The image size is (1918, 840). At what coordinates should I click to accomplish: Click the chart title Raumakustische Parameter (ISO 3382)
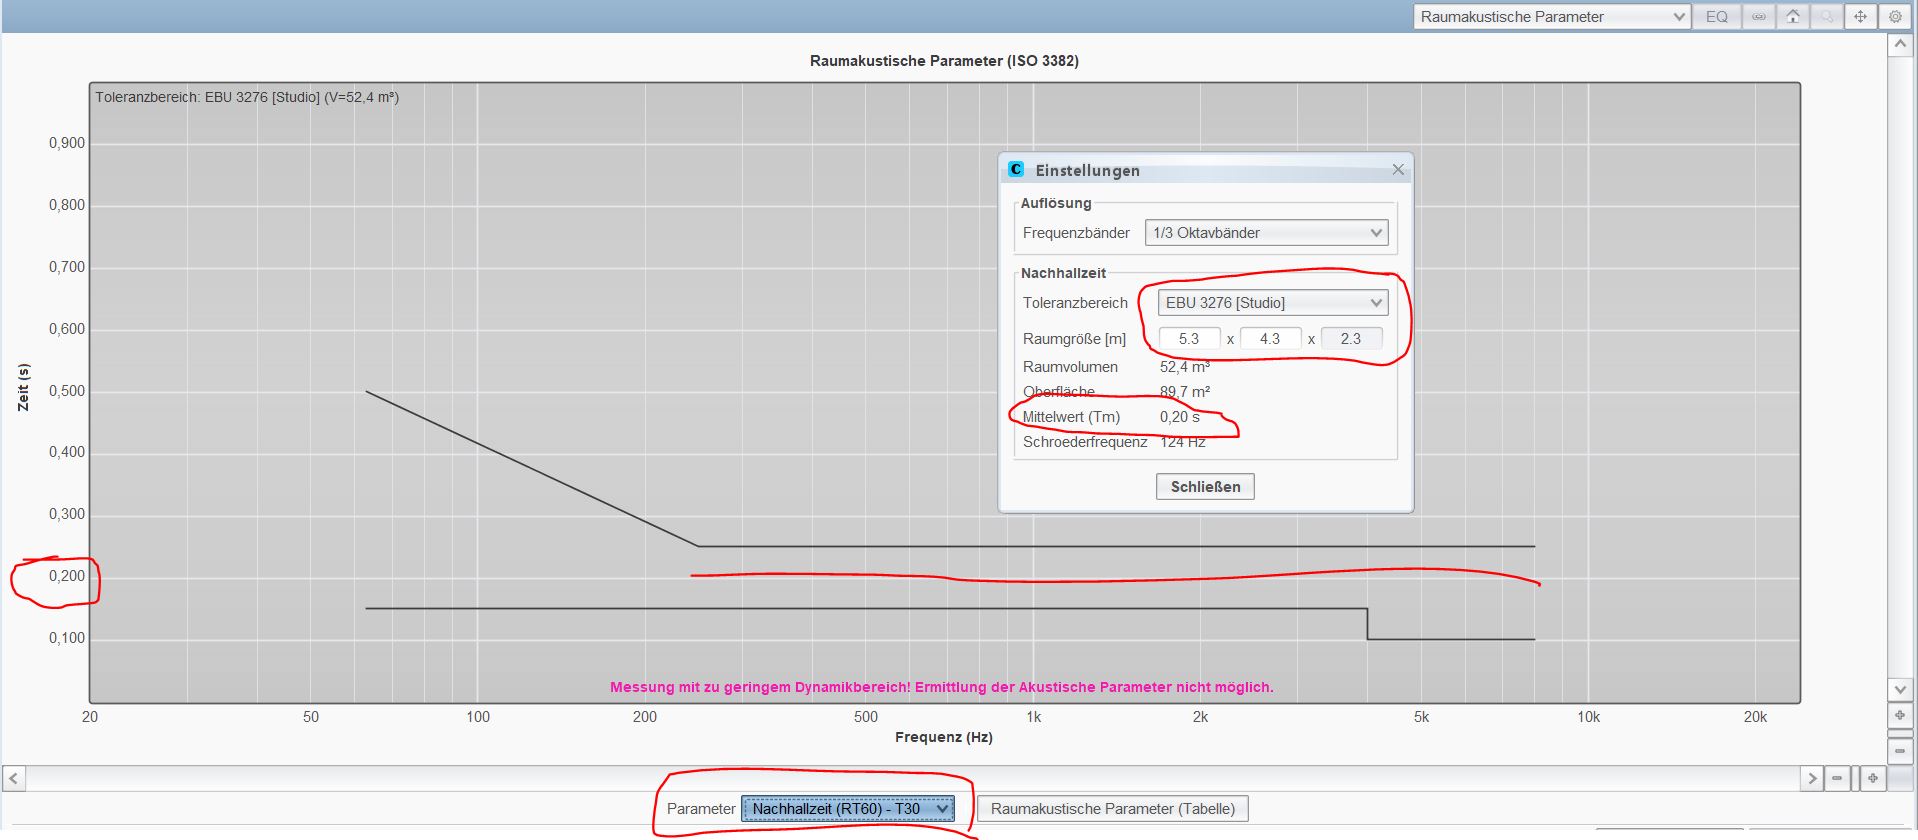[944, 61]
